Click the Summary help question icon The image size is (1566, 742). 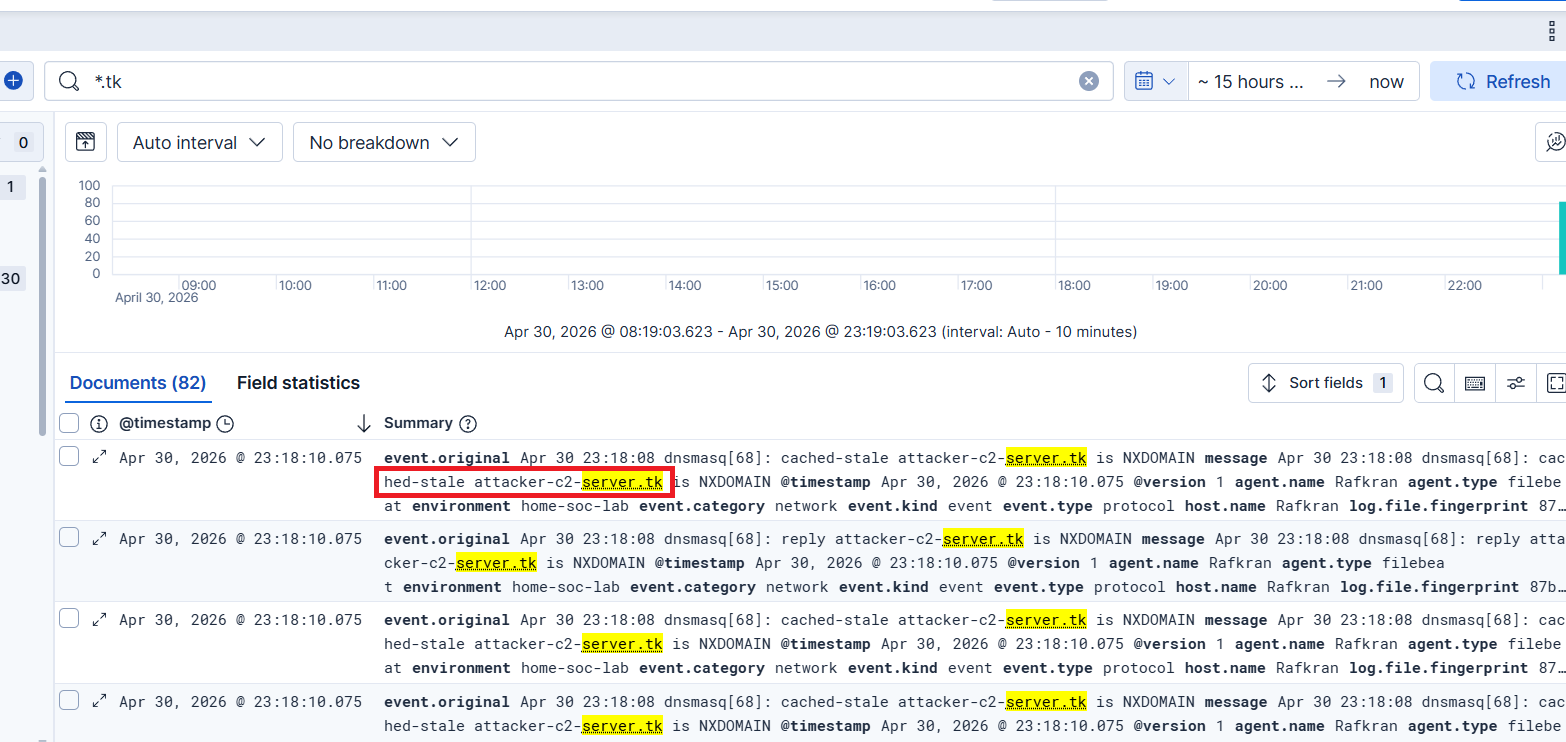[x=467, y=424]
